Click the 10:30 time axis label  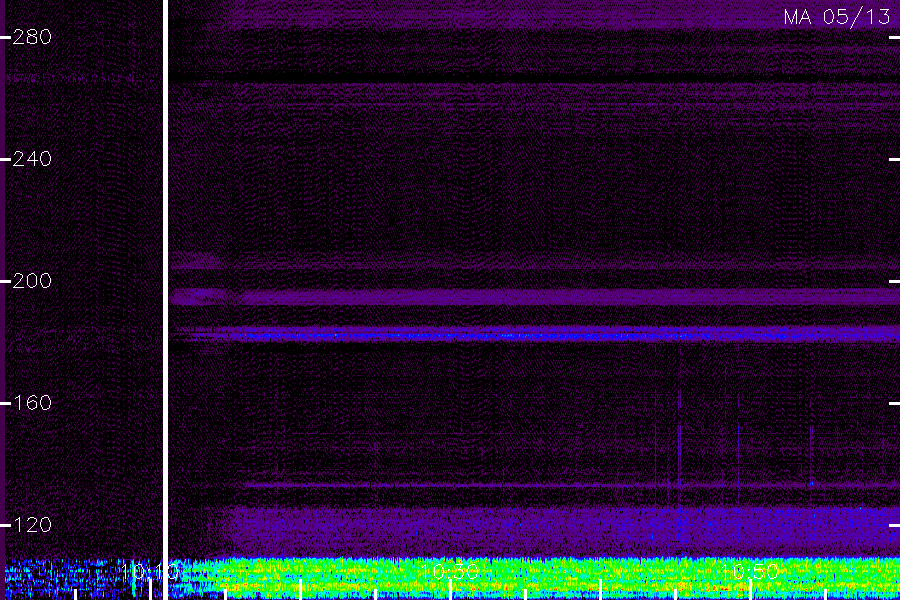point(451,572)
